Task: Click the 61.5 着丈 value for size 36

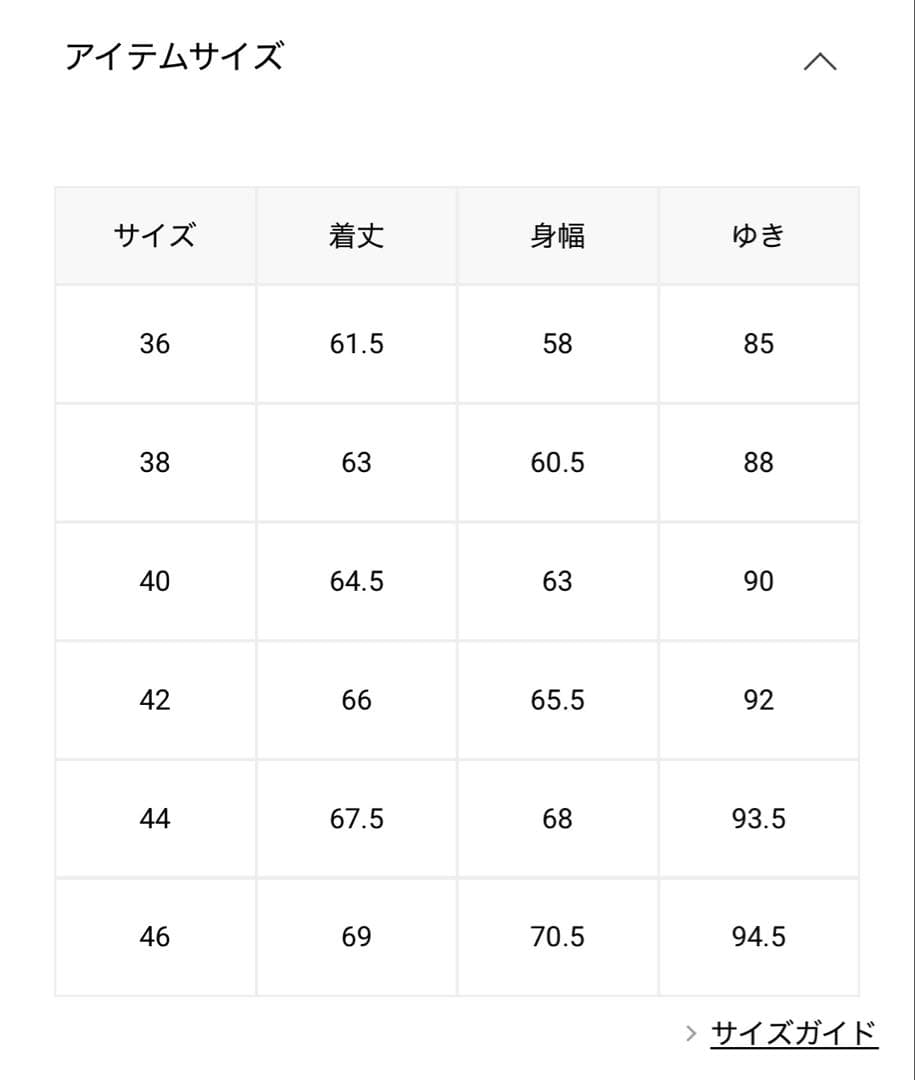Action: click(x=356, y=344)
